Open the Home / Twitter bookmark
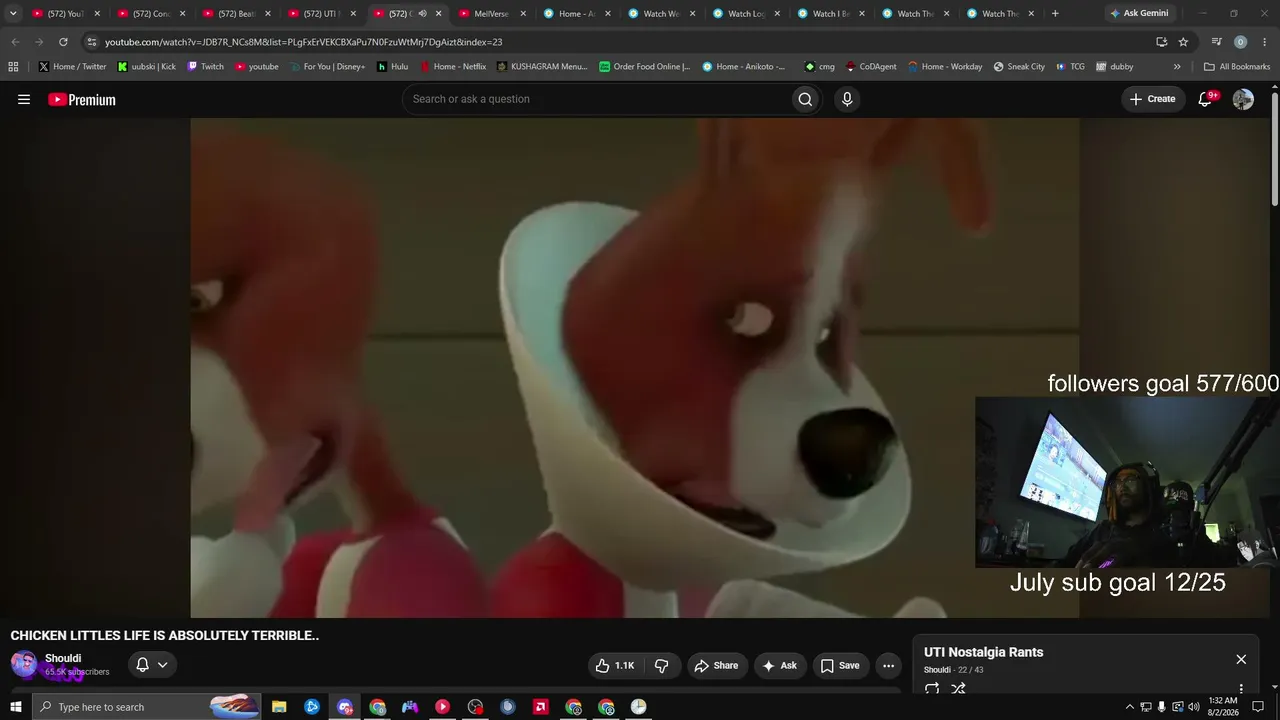1280x720 pixels. 72,67
